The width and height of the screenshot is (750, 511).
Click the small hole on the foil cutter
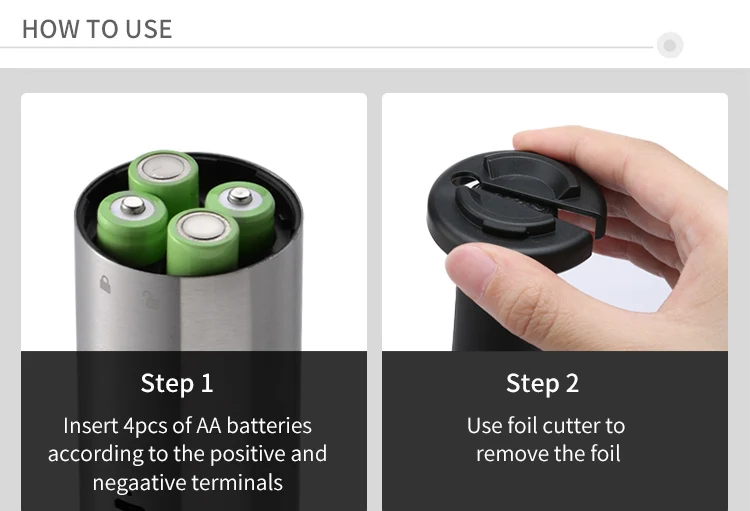(x=462, y=180)
